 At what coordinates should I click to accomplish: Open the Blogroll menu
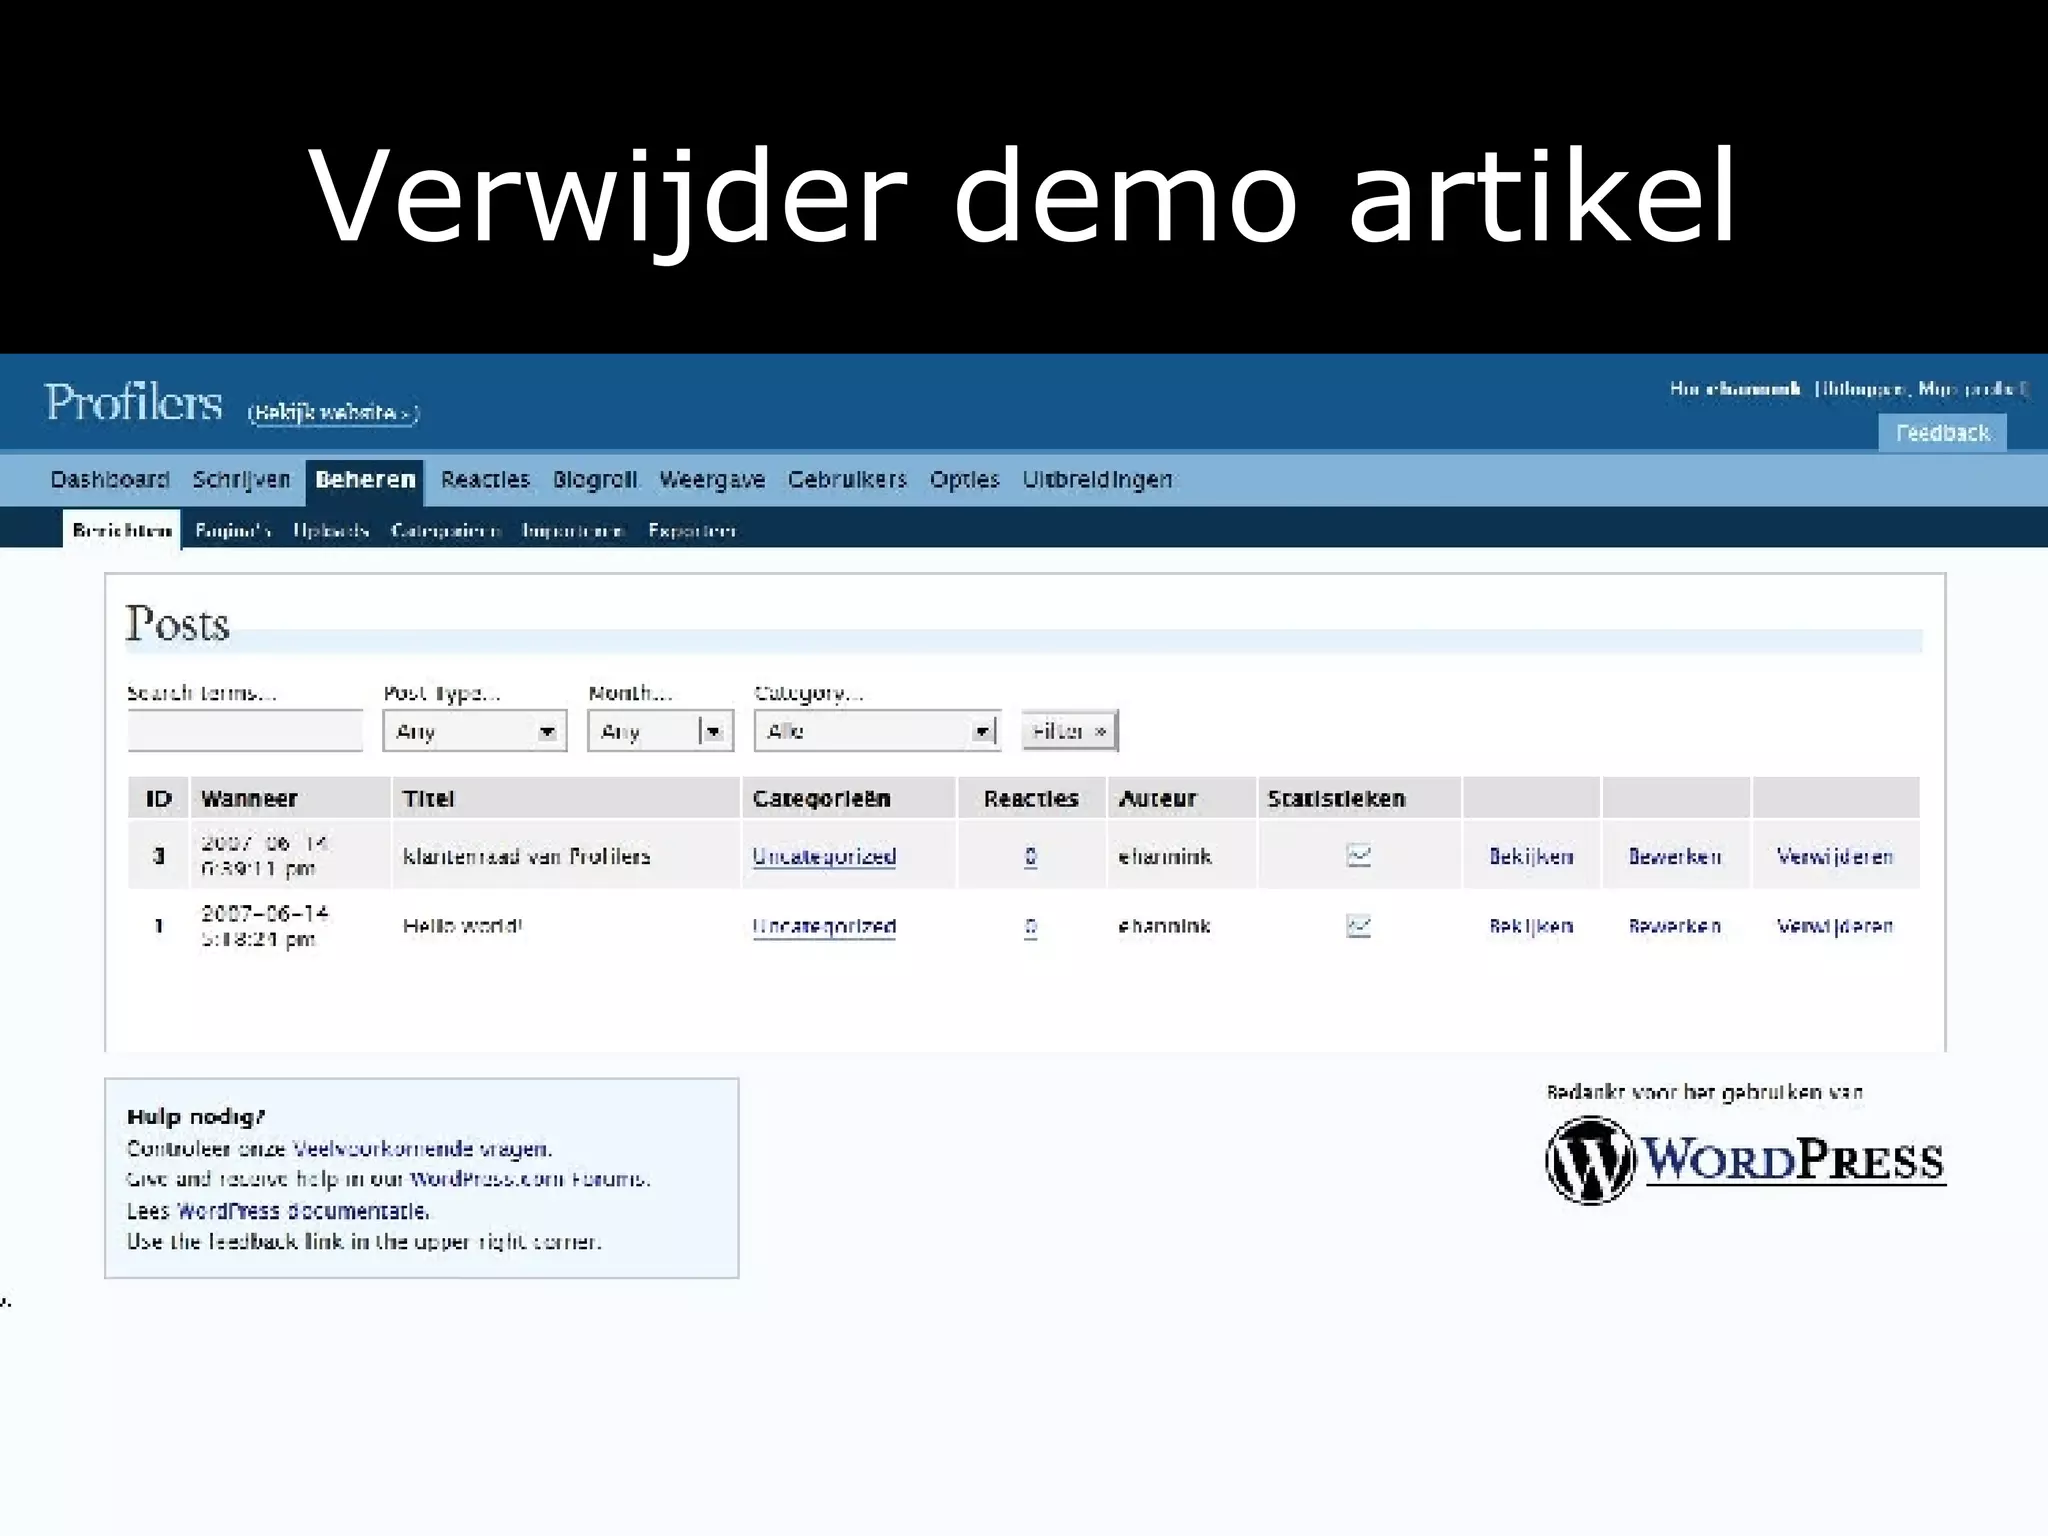click(x=595, y=480)
